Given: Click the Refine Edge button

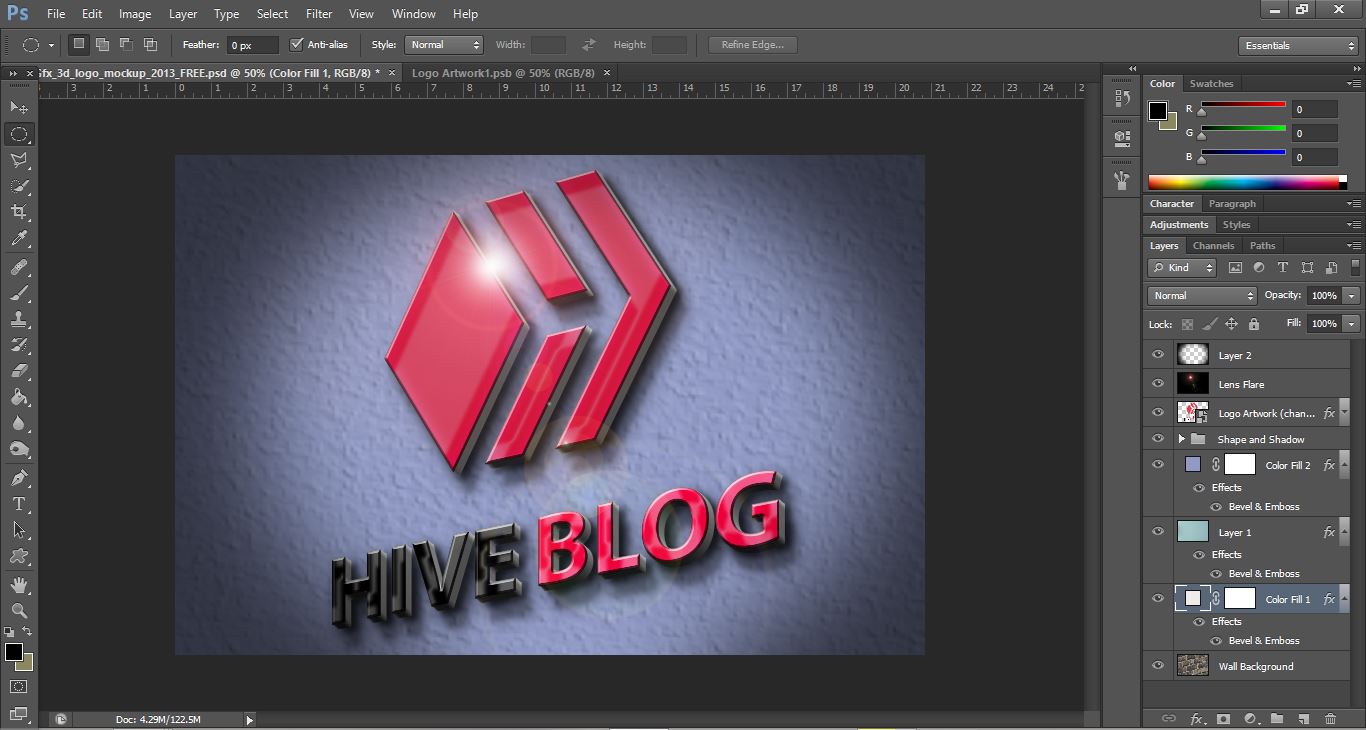Looking at the screenshot, I should click(753, 45).
